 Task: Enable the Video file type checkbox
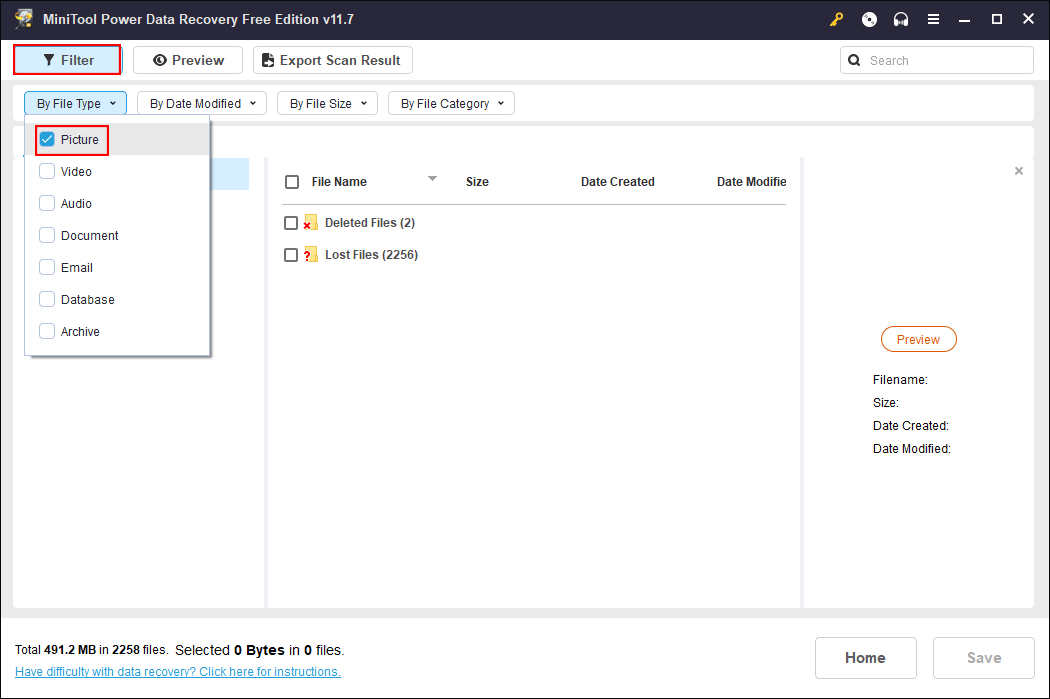(x=47, y=172)
